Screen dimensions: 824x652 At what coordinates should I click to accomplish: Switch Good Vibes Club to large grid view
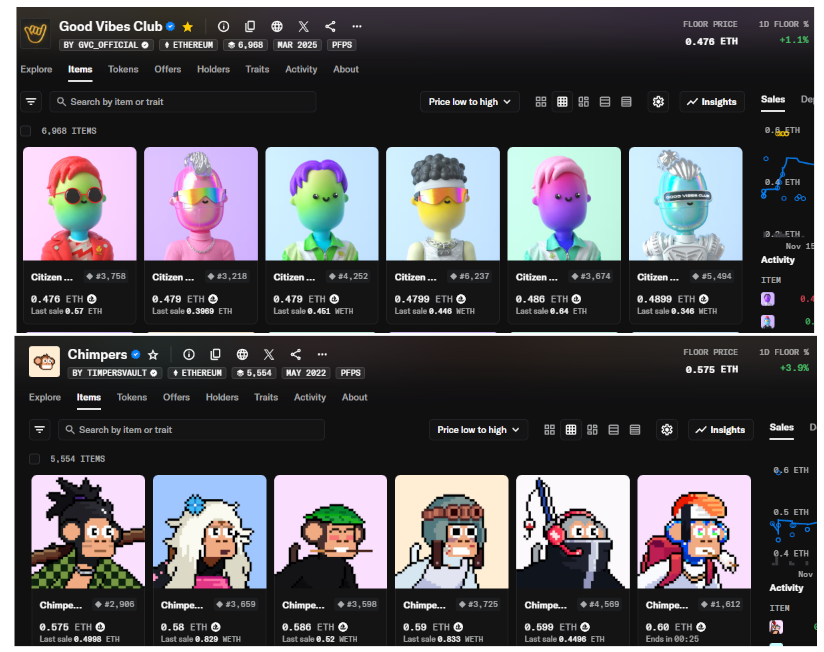tap(541, 101)
